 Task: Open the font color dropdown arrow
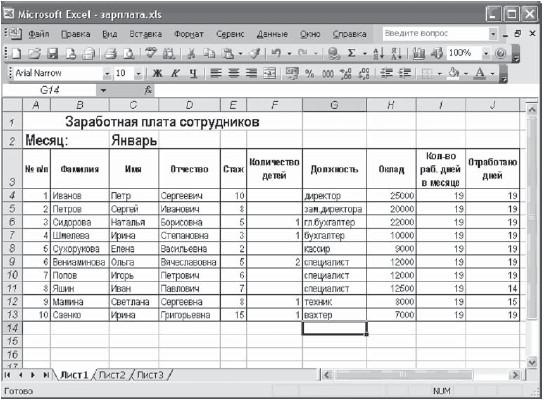point(492,74)
